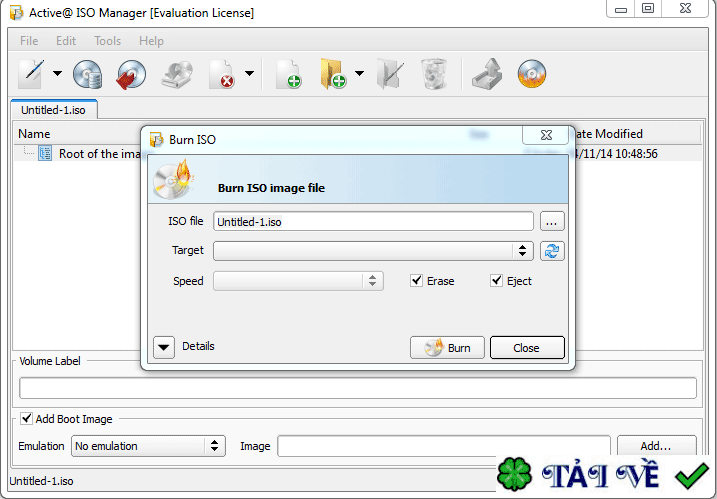Screen dimensions: 717x499
Task: Open the Emulation dropdown showing No emulation
Action: click(x=148, y=446)
